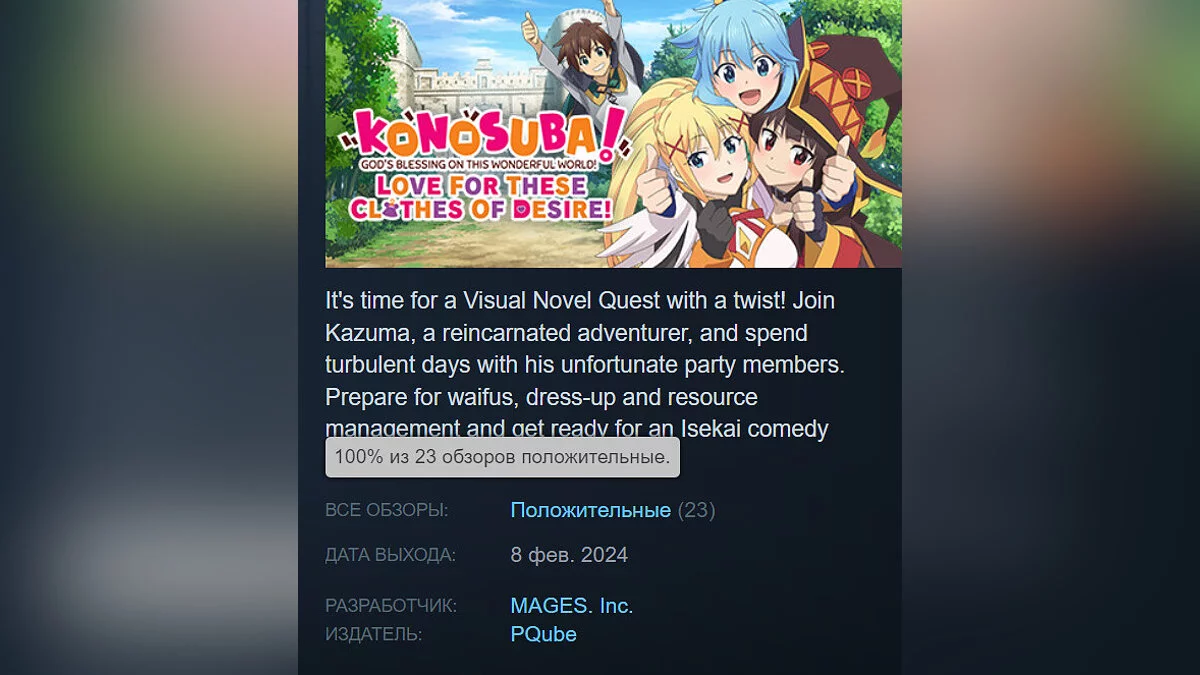The image size is (1200, 675).
Task: Click the ВСЕ ОБЗОРЫ label
Action: click(386, 510)
